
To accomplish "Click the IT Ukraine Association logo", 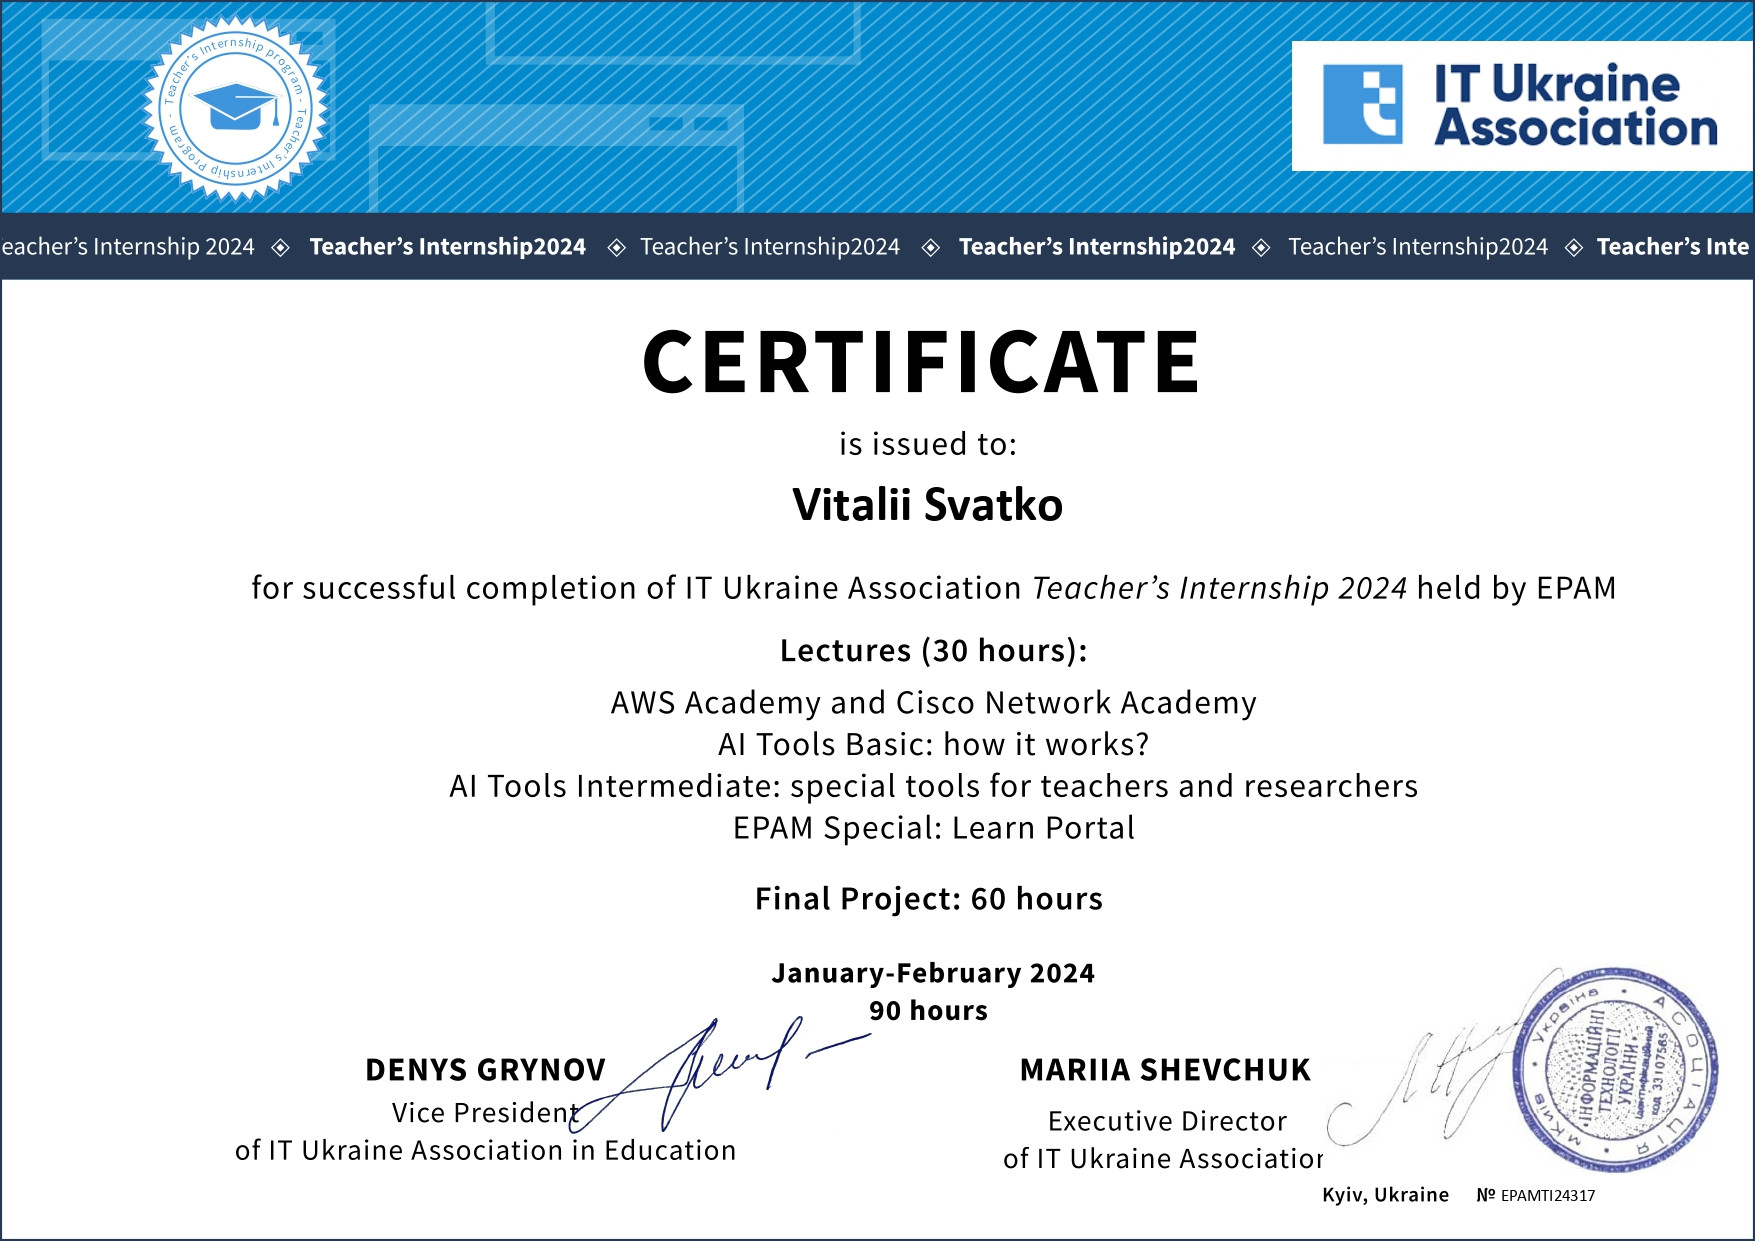I will coord(1521,105).
